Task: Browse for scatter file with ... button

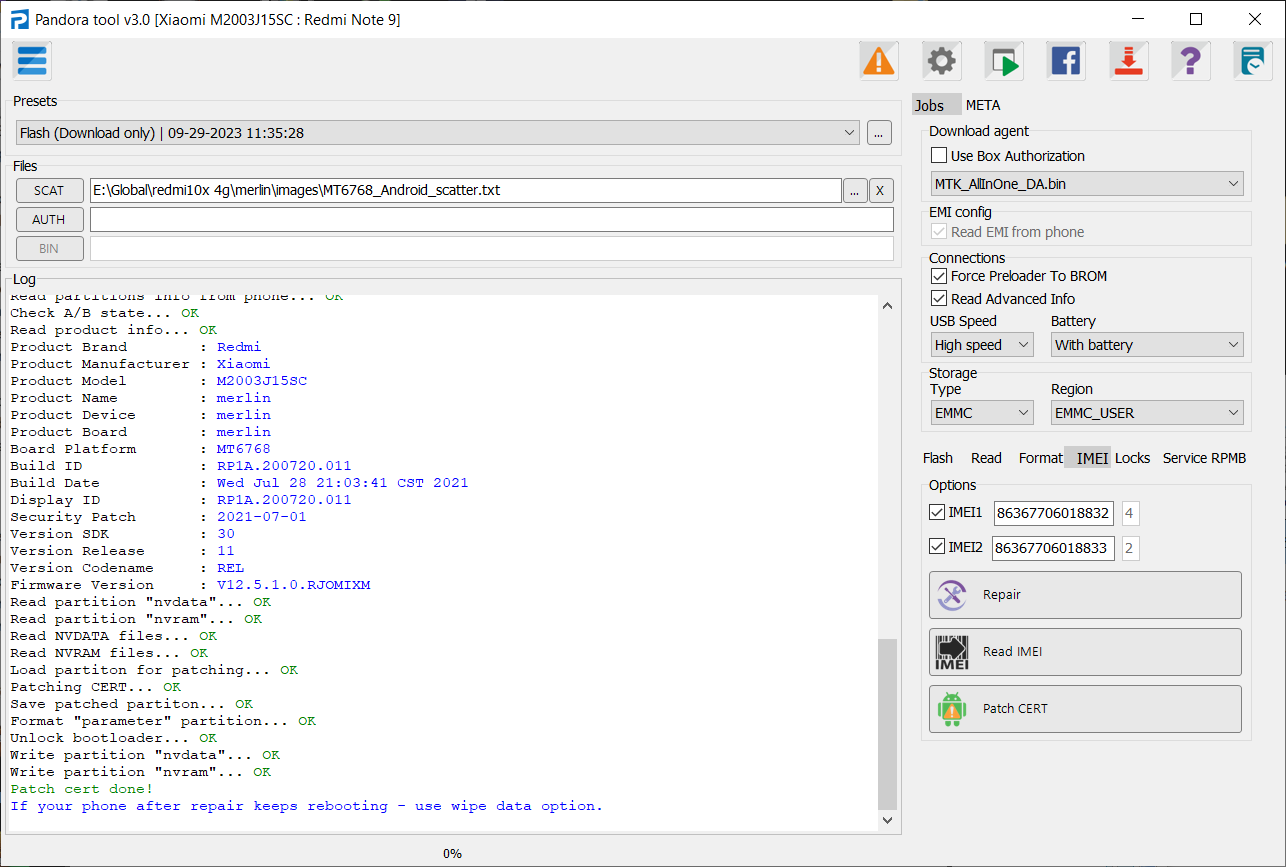Action: click(855, 191)
